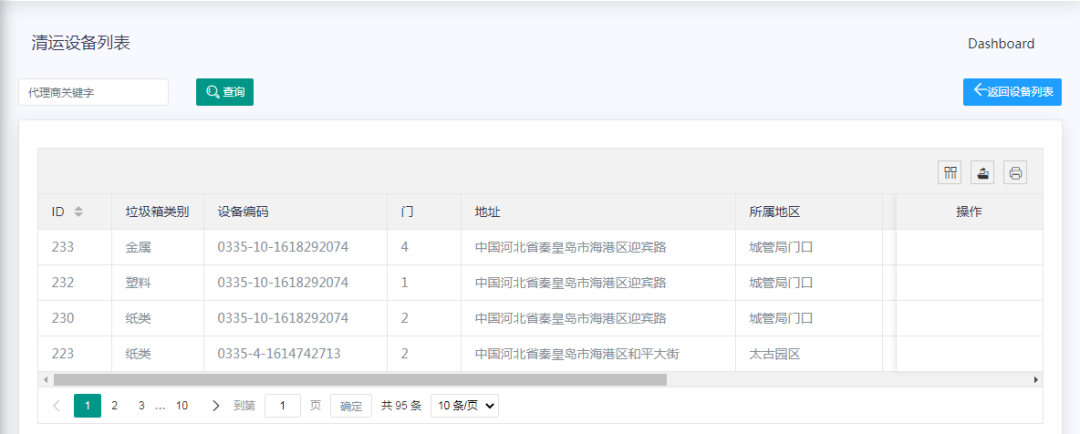Viewport: 1080px width, 434px height.
Task: Select the ID cell 233
Action: (x=74, y=247)
